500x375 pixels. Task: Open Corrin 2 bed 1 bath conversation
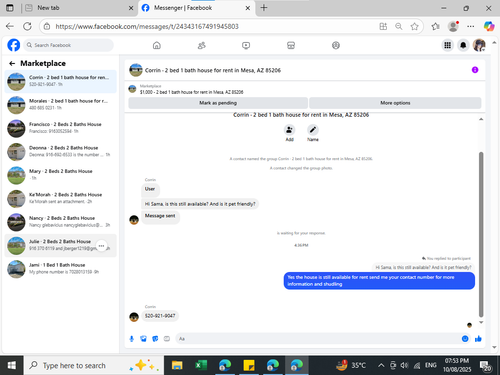tap(61, 81)
